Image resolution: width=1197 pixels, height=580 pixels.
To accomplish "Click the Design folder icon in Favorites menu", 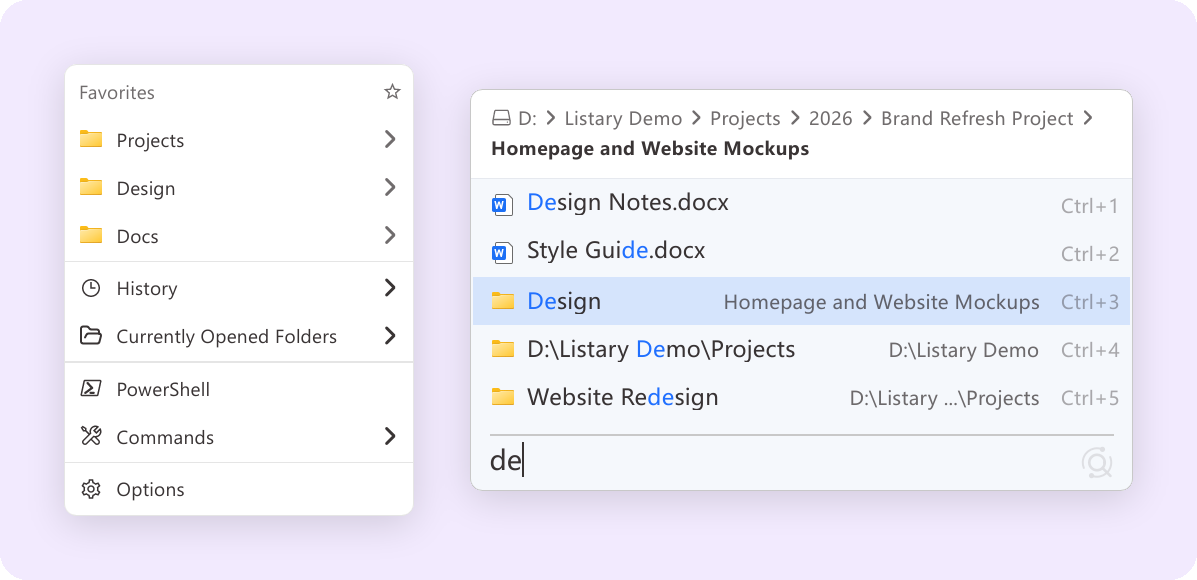I will (x=91, y=188).
